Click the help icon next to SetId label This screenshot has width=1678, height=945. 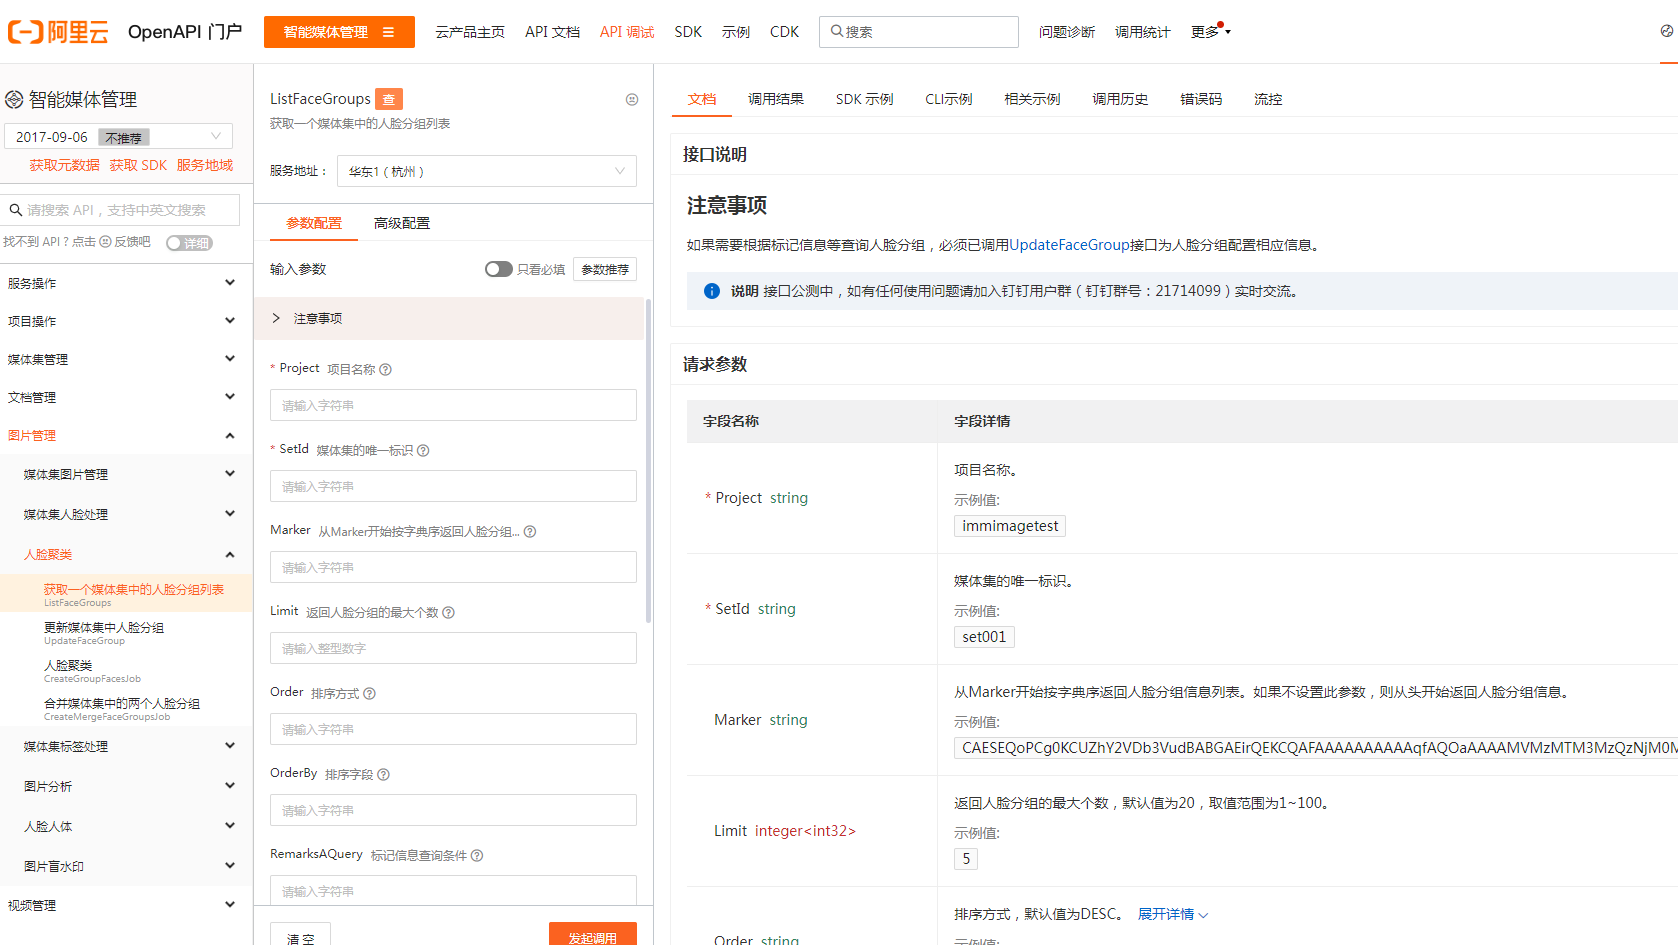point(423,450)
